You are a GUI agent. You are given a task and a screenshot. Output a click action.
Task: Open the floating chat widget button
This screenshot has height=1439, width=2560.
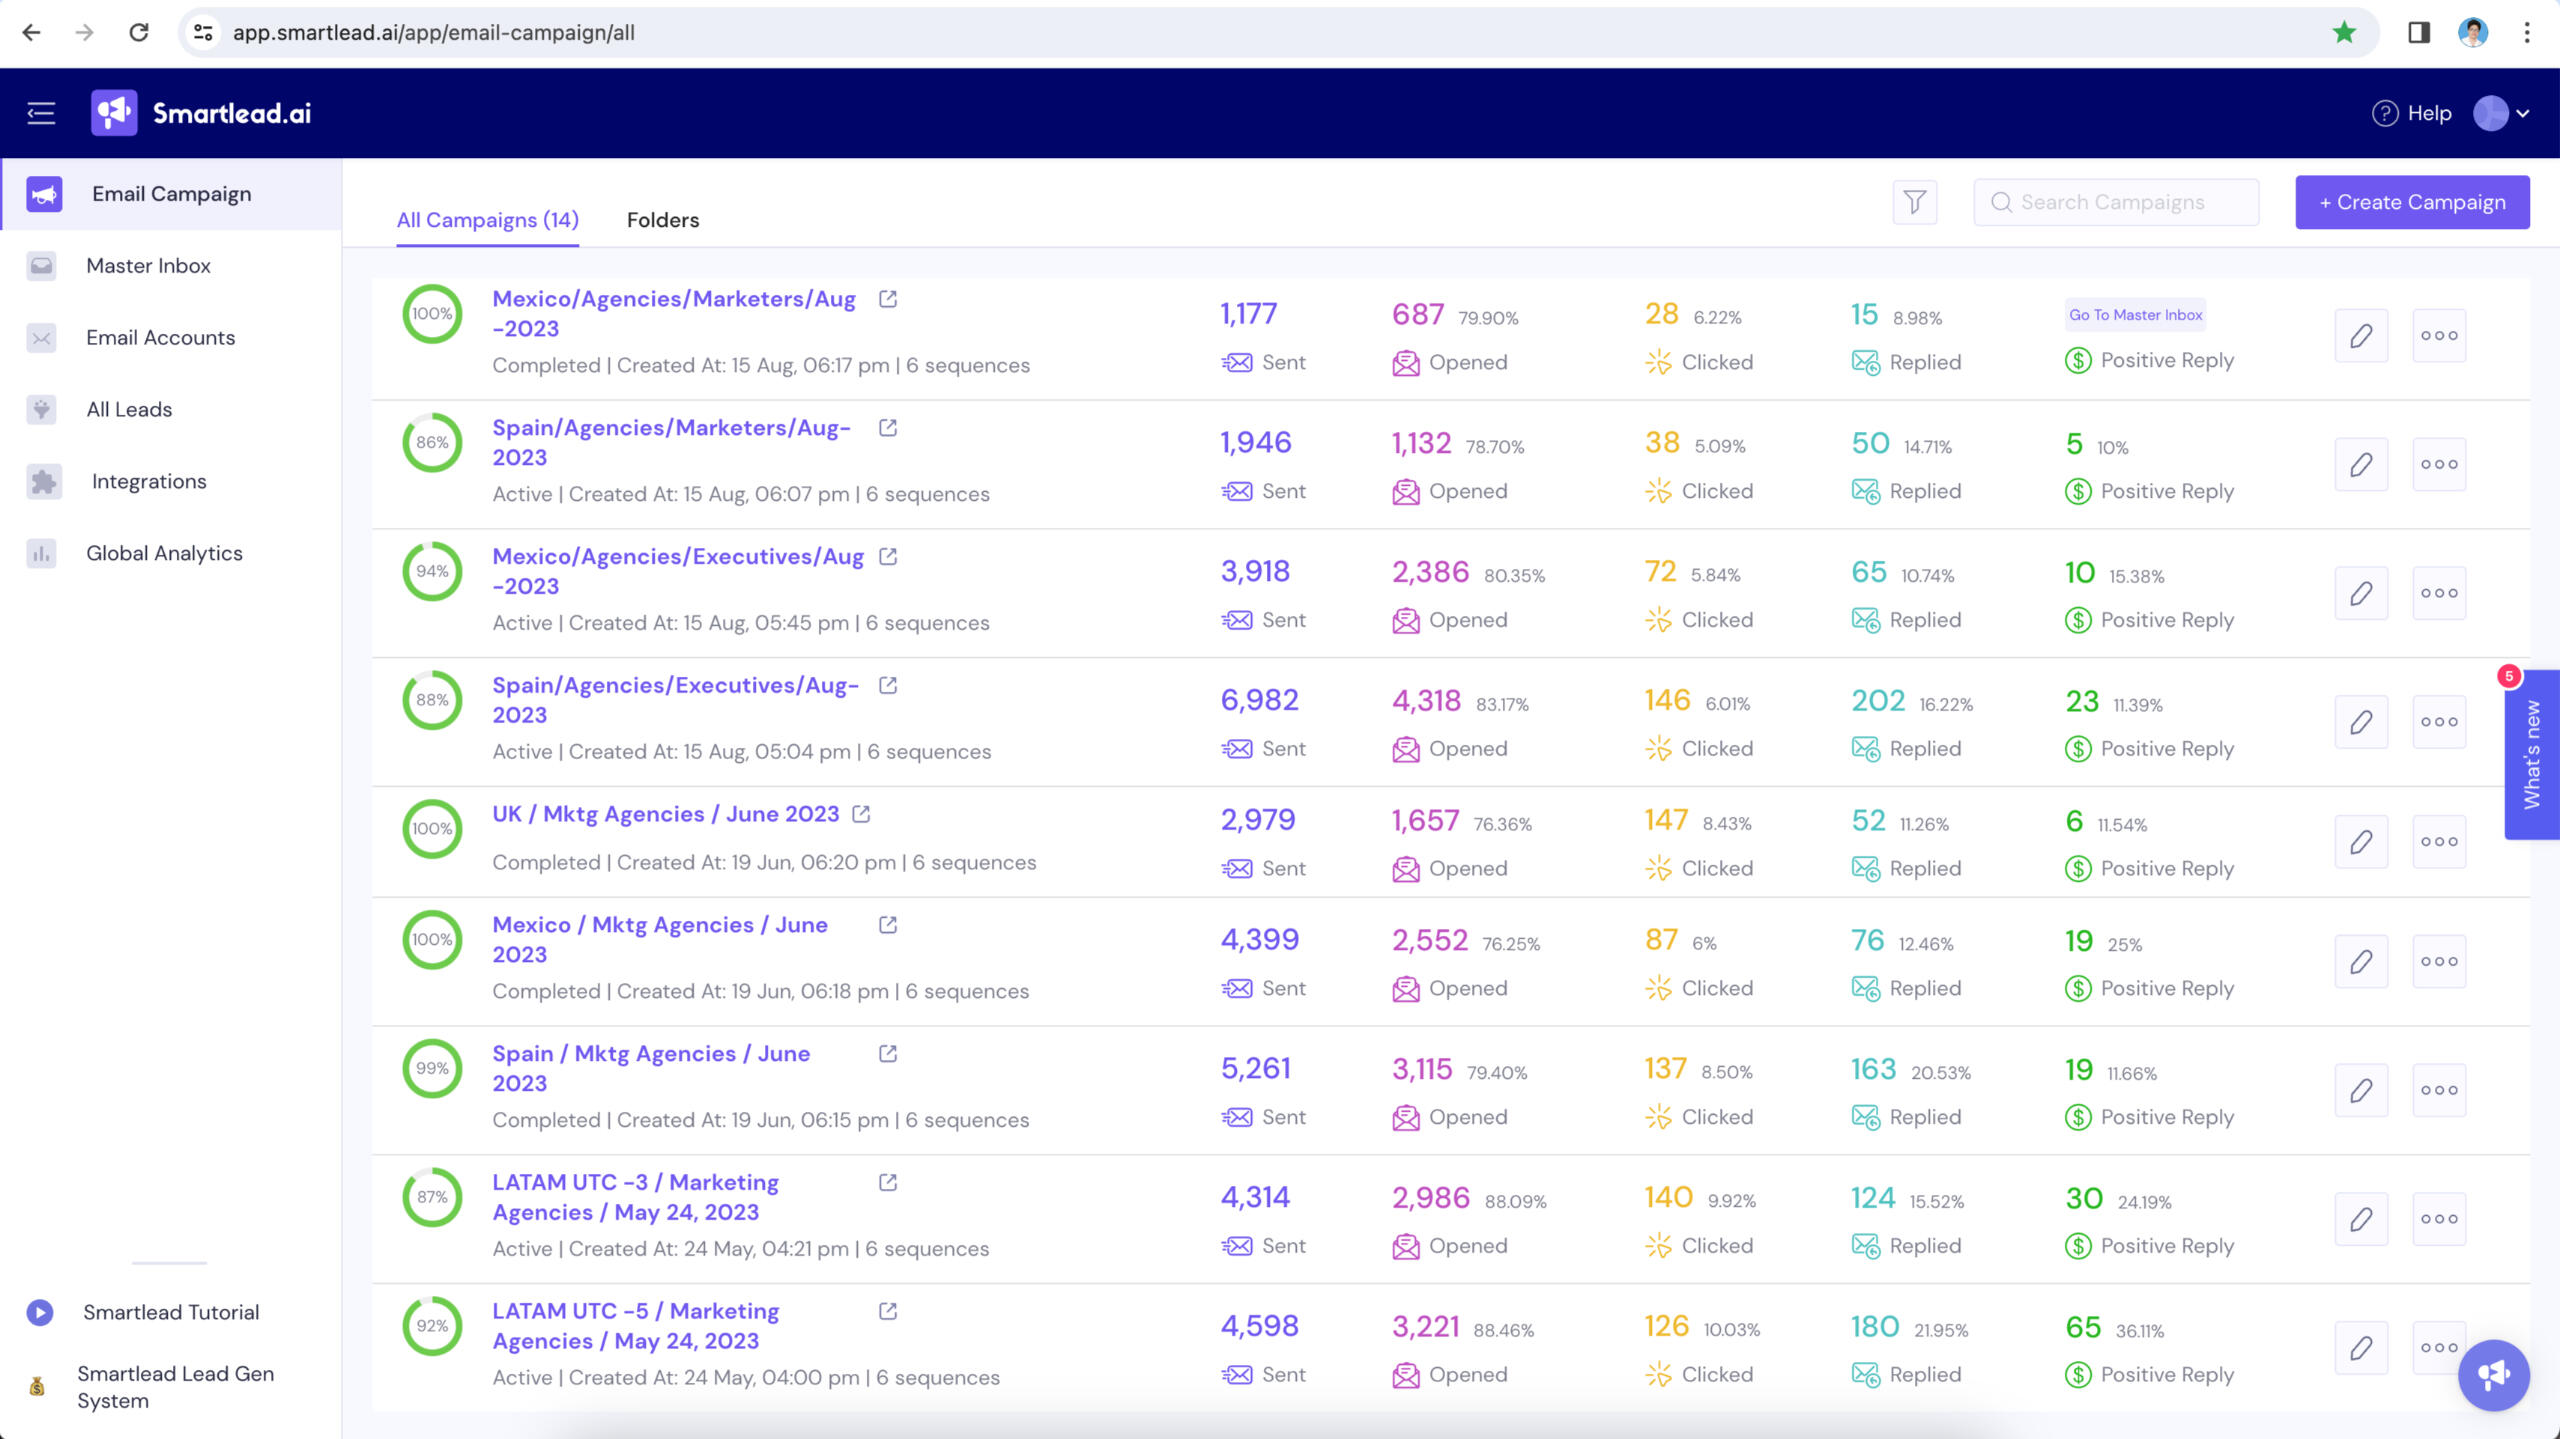[2493, 1375]
